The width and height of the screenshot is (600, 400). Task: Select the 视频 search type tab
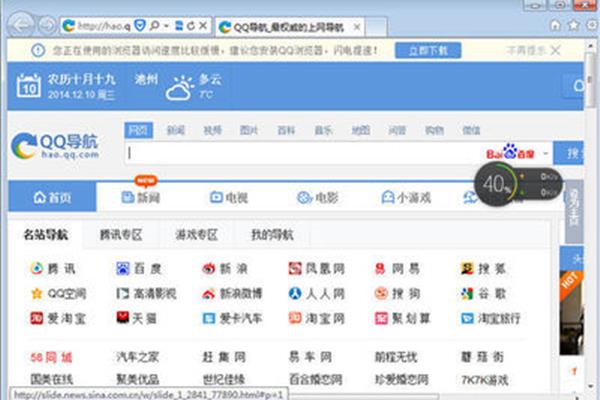click(212, 131)
